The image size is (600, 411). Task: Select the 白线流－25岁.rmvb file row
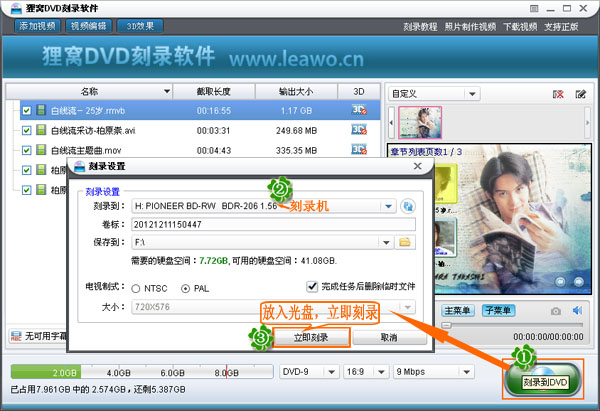[200, 110]
